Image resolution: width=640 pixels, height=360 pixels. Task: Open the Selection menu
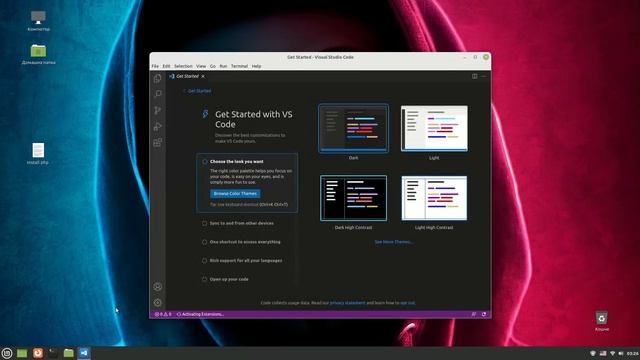tap(183, 66)
